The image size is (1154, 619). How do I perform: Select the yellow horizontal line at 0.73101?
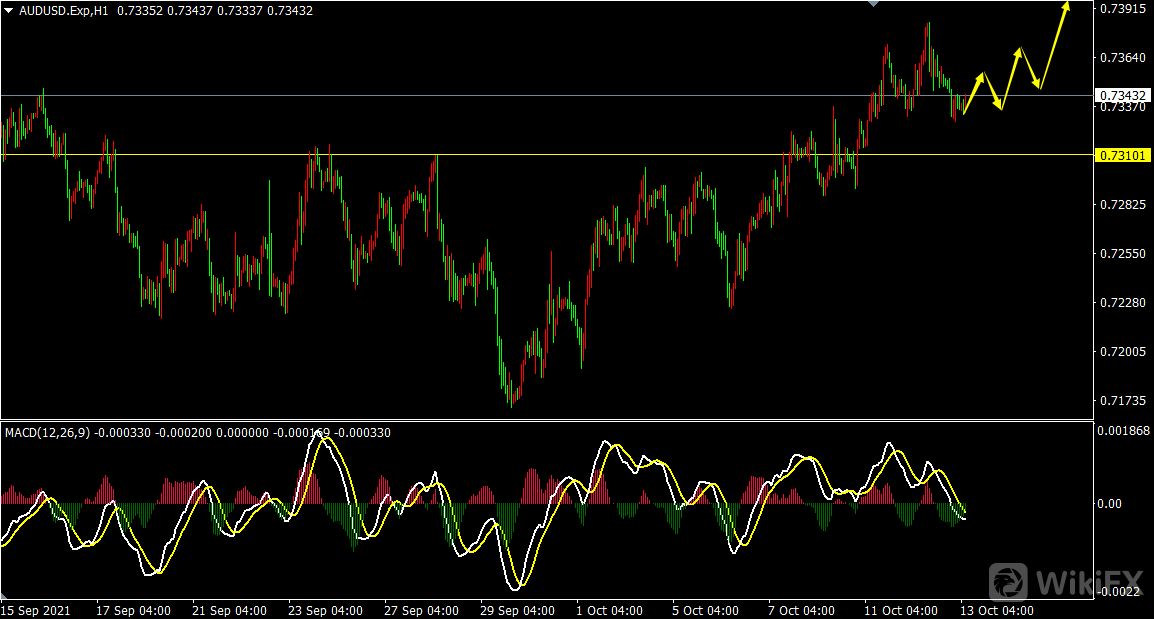500,155
